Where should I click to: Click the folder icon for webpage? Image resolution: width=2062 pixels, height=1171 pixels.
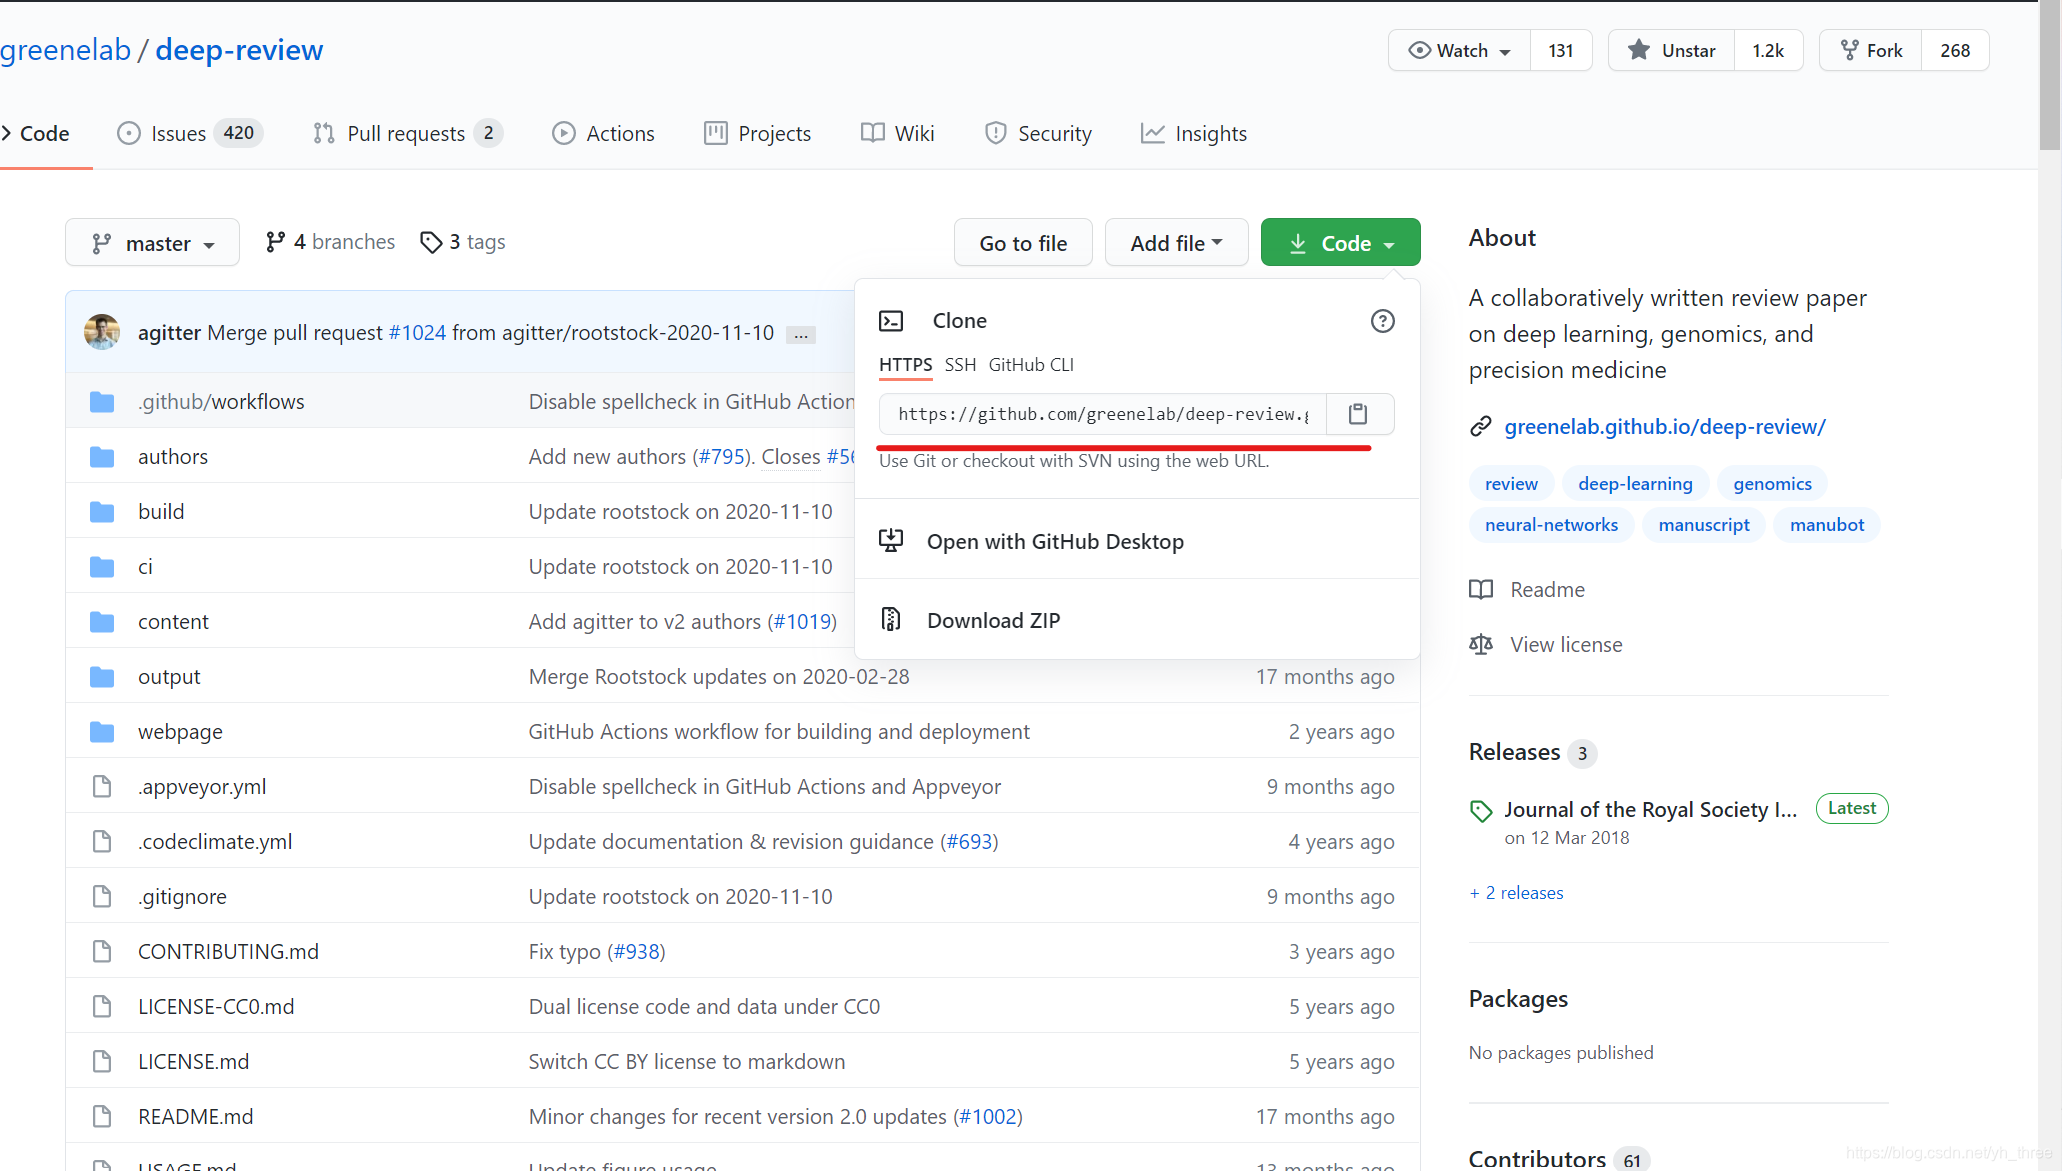click(x=102, y=732)
